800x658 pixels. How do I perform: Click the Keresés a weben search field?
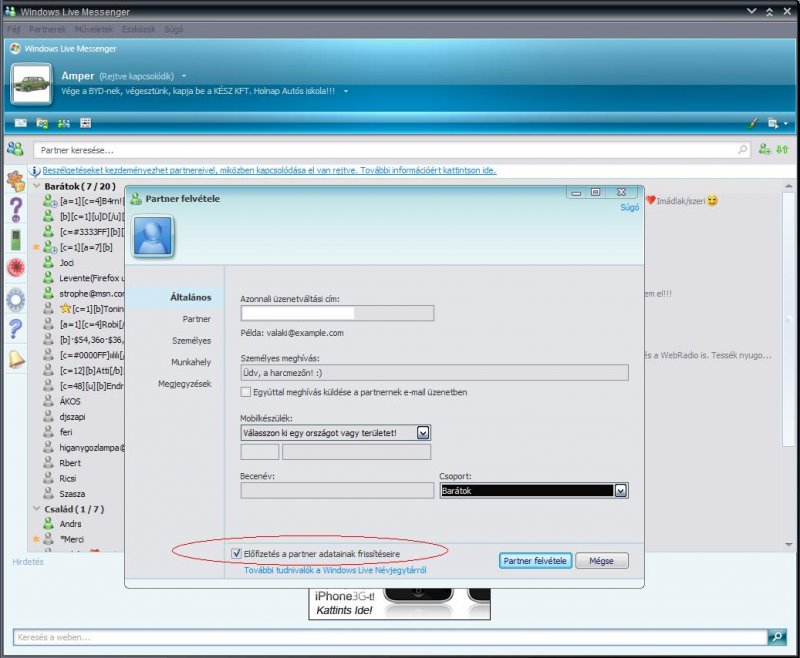(x=390, y=637)
